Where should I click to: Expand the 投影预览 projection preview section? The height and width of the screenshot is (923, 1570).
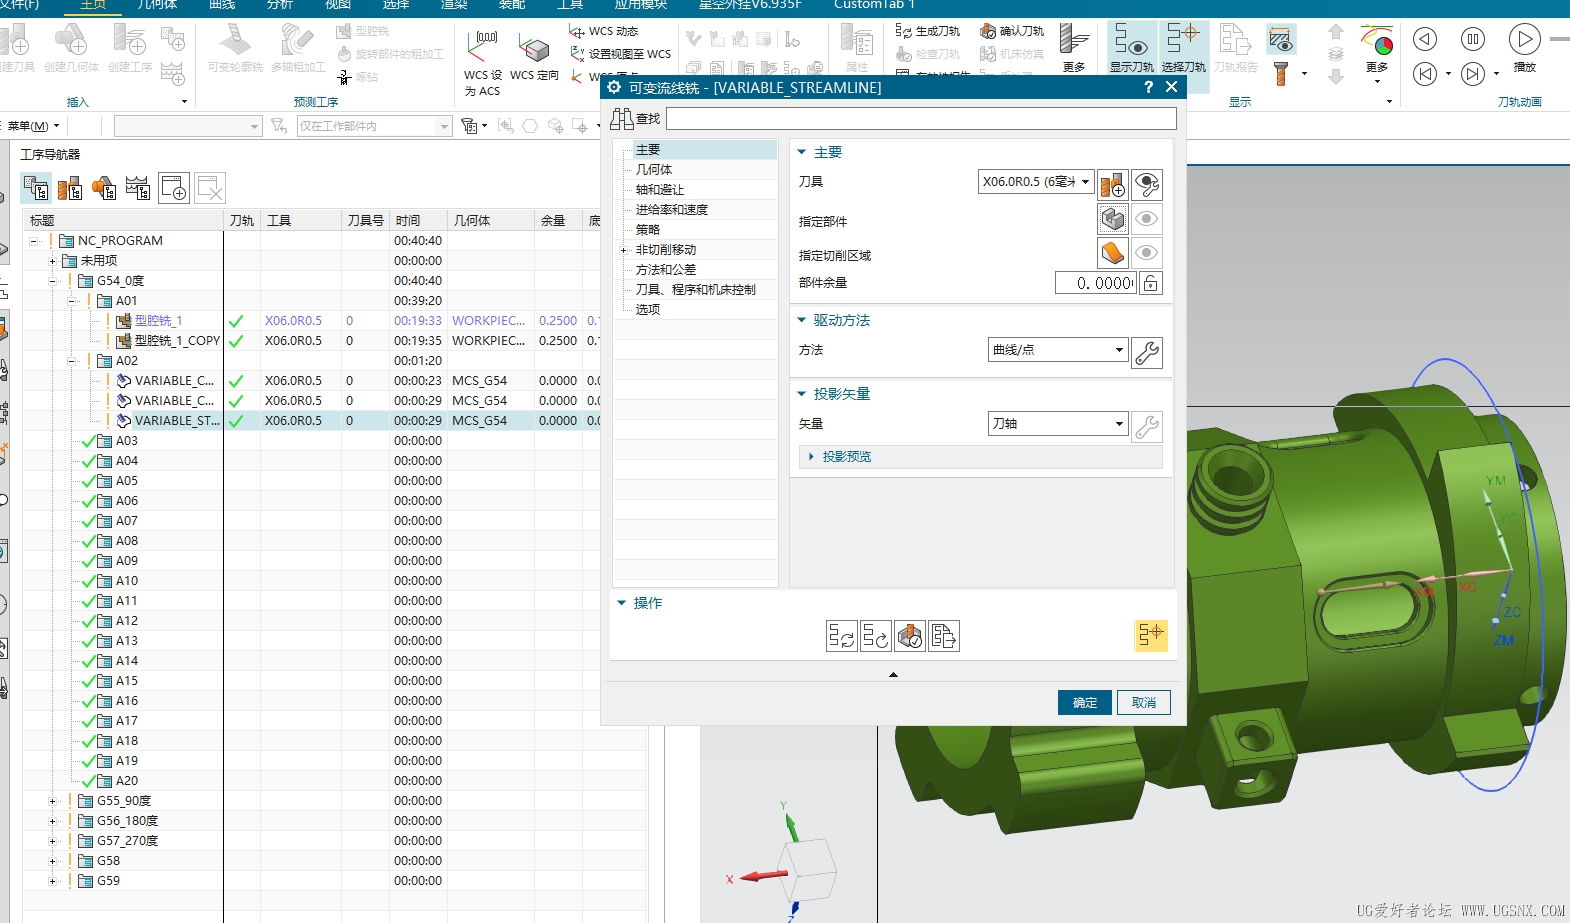(811, 457)
